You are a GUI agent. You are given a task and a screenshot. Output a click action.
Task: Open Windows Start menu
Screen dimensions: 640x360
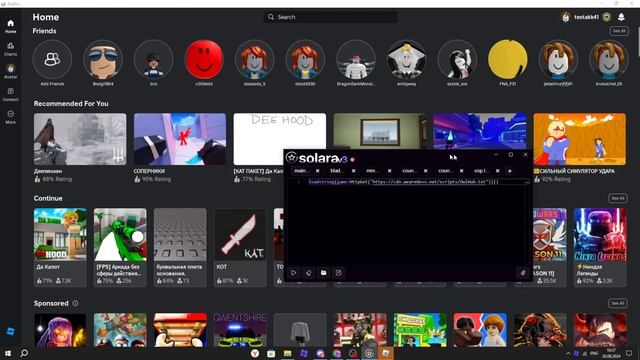(x=7, y=353)
